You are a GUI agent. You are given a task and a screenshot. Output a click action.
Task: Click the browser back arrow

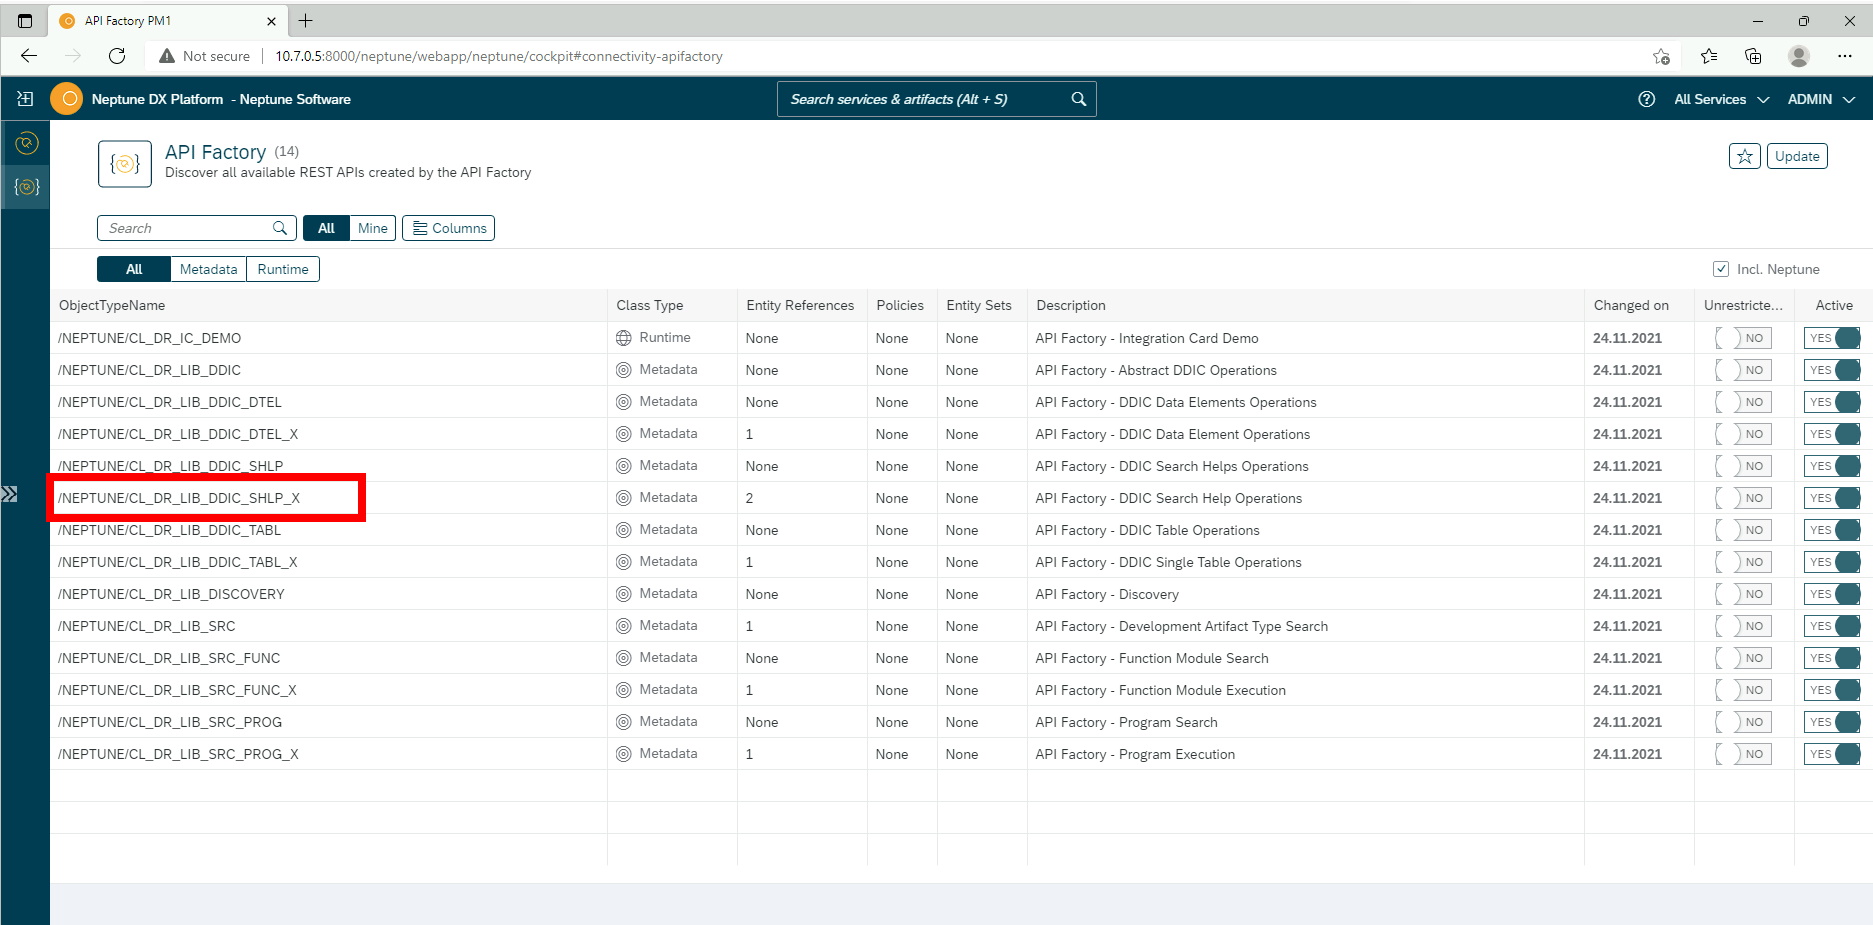29,56
